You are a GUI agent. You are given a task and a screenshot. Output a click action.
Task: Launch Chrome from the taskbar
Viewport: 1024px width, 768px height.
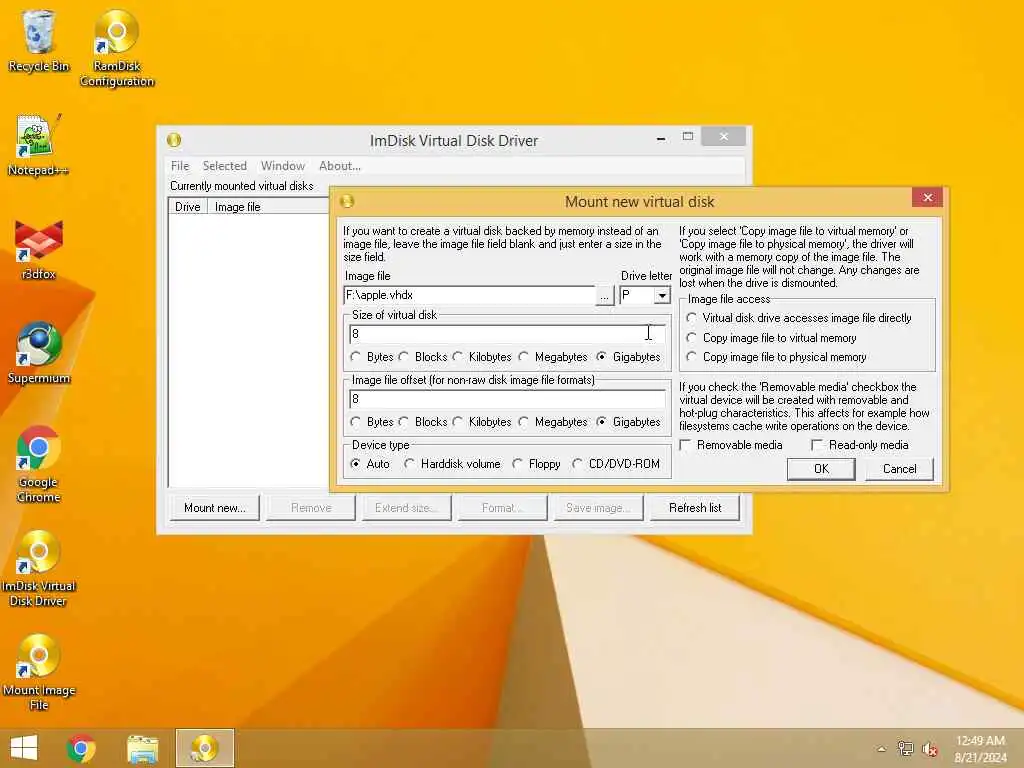(81, 748)
